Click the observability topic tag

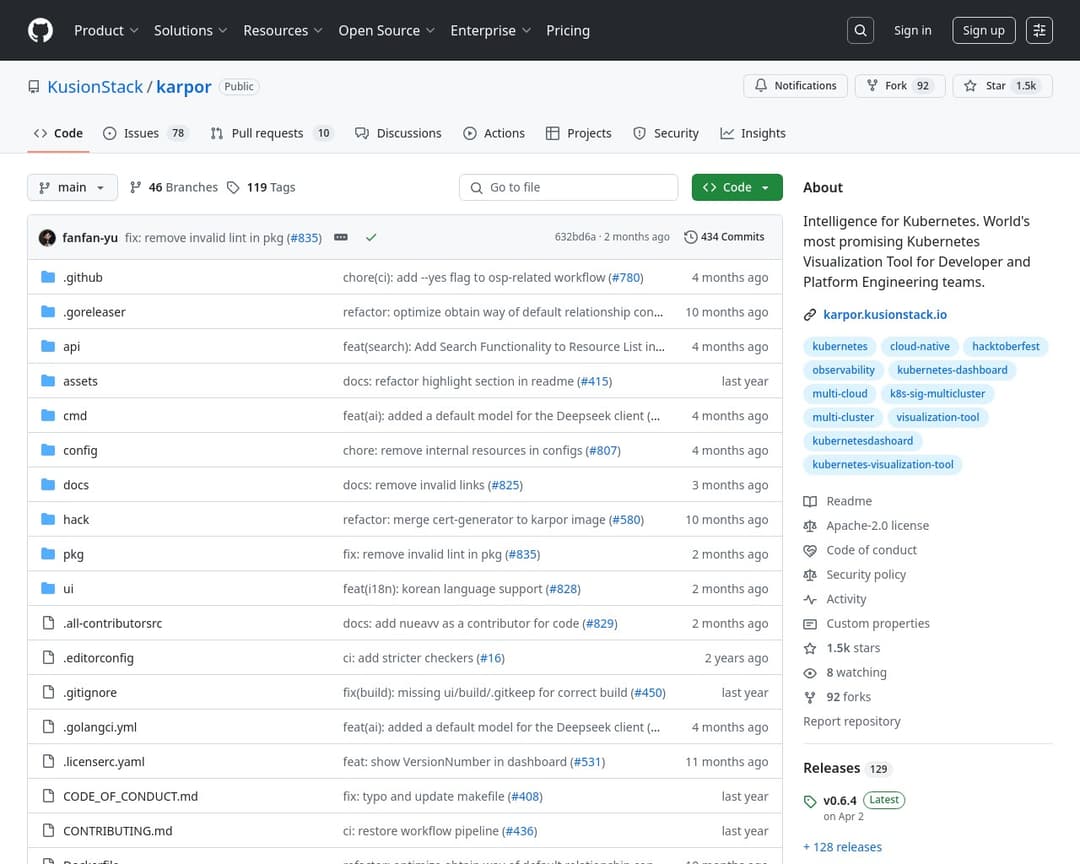click(x=843, y=370)
